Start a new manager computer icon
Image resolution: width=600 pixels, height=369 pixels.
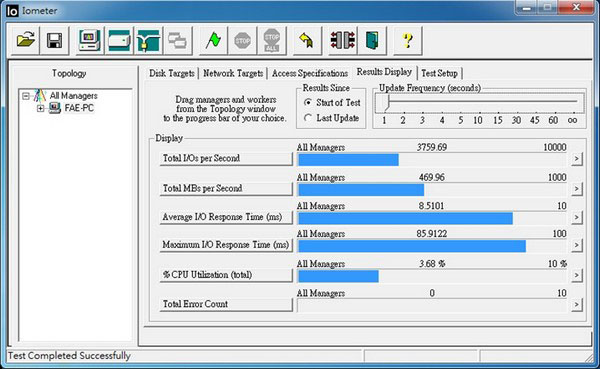[90, 40]
